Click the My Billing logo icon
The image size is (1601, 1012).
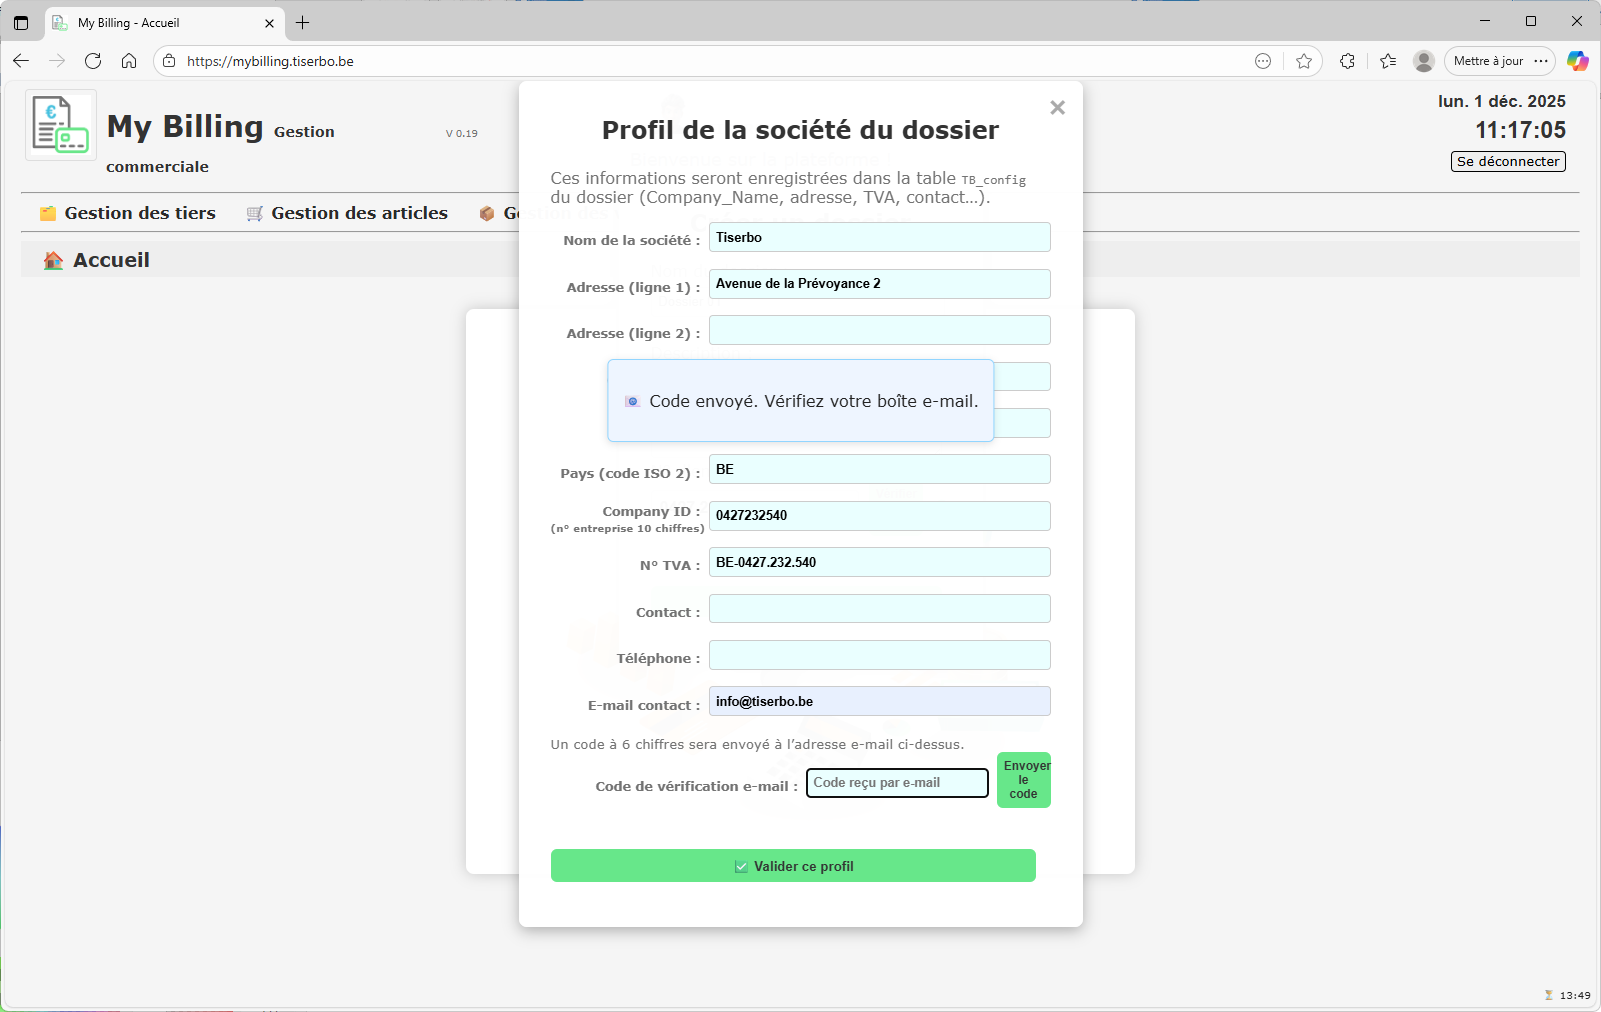pyautogui.click(x=60, y=124)
